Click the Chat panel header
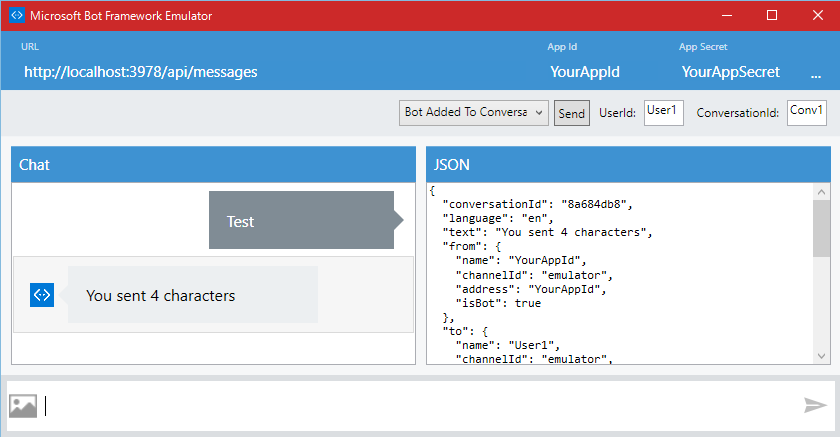This screenshot has width=840, height=437. [x=213, y=164]
